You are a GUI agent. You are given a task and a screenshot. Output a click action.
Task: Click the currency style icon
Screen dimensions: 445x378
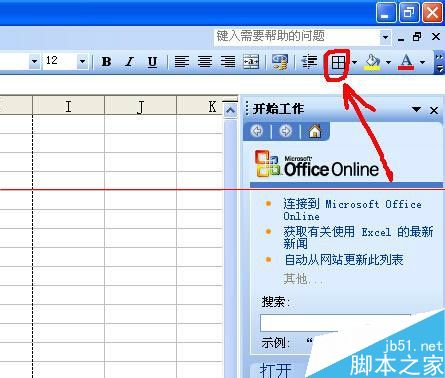coord(280,62)
